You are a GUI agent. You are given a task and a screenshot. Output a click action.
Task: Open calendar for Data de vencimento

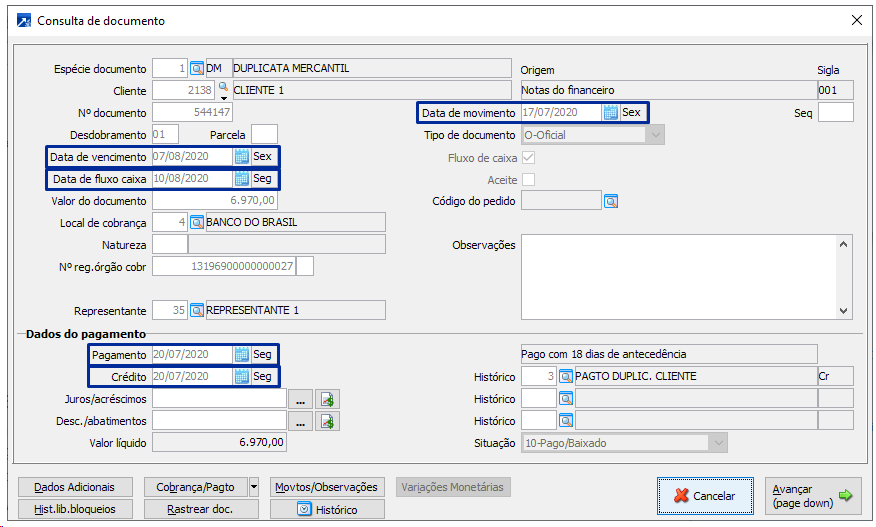point(241,157)
